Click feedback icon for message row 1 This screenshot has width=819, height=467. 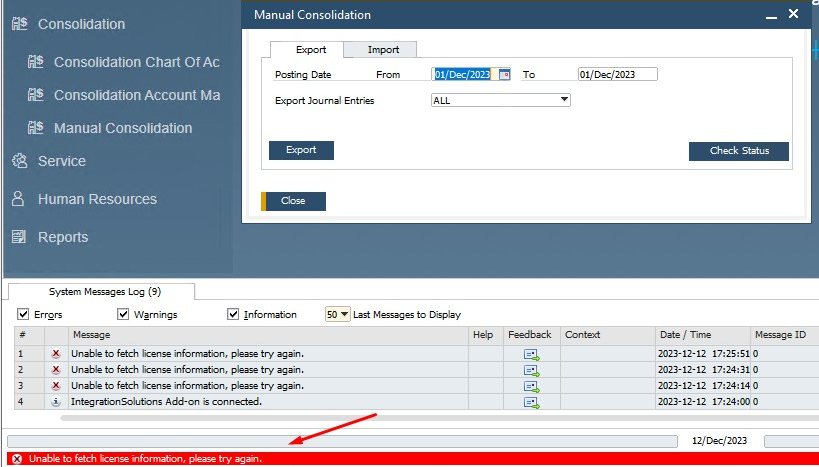pyautogui.click(x=530, y=354)
